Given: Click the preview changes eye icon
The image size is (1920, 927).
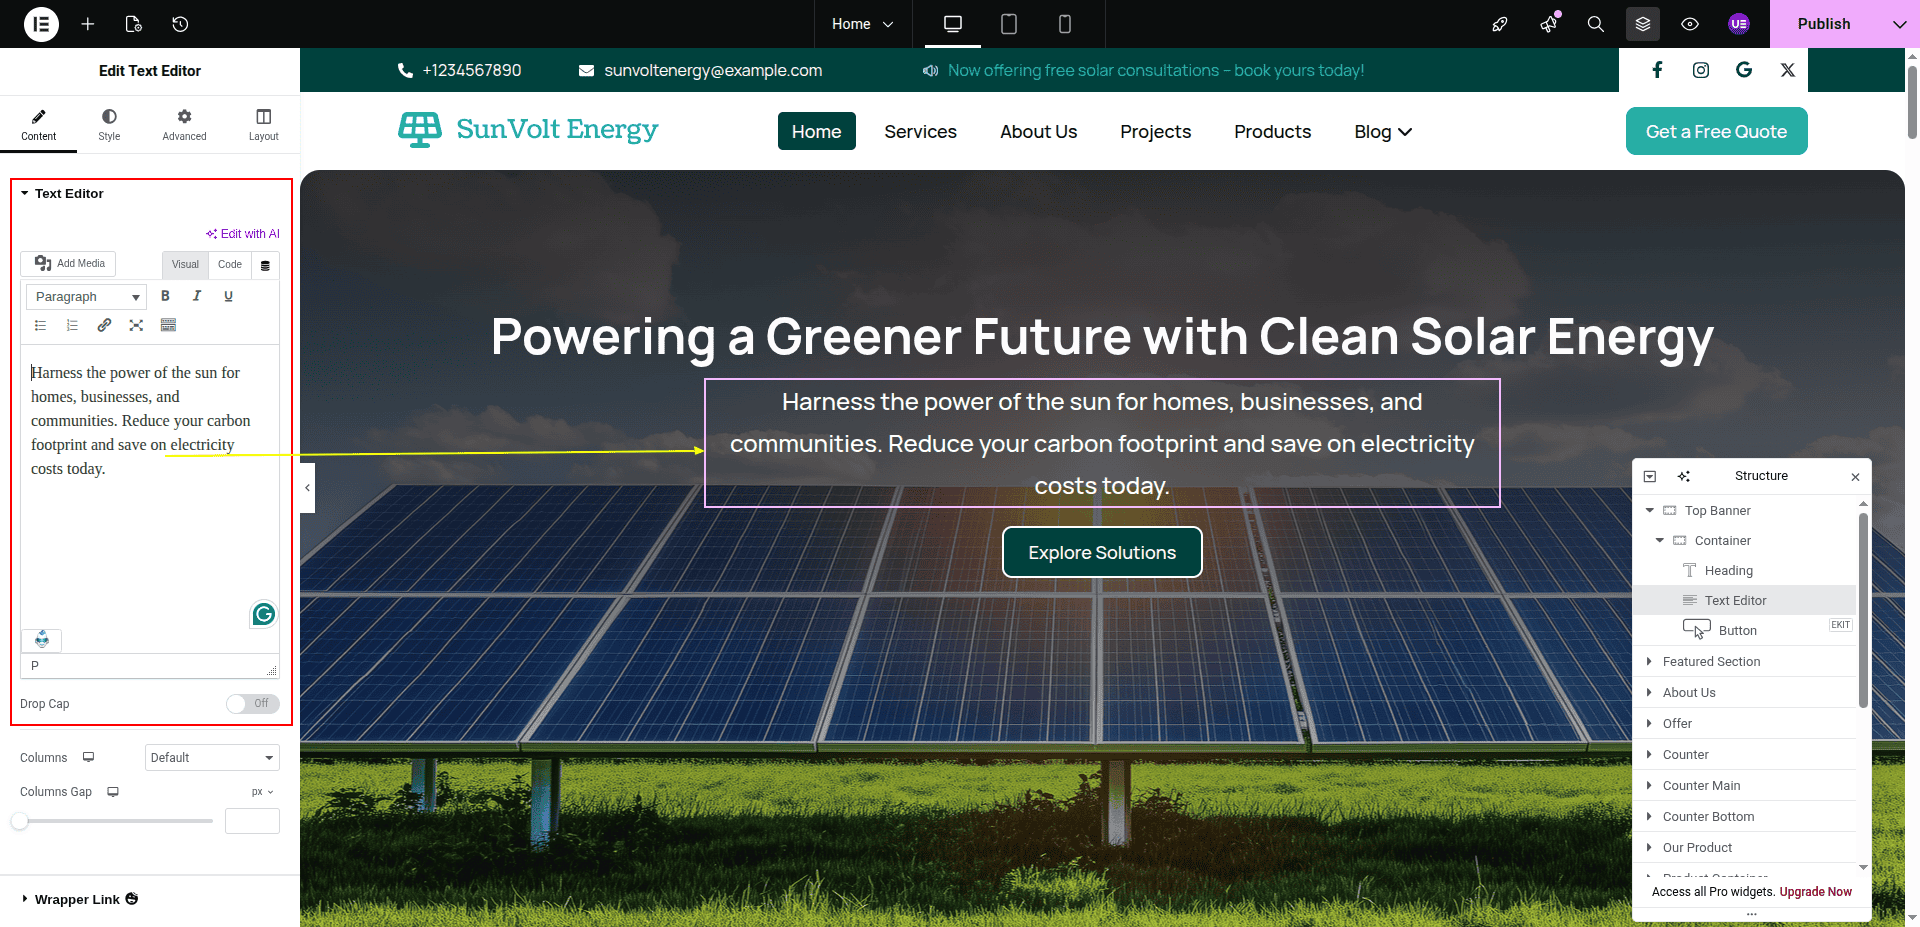Looking at the screenshot, I should tap(1690, 24).
